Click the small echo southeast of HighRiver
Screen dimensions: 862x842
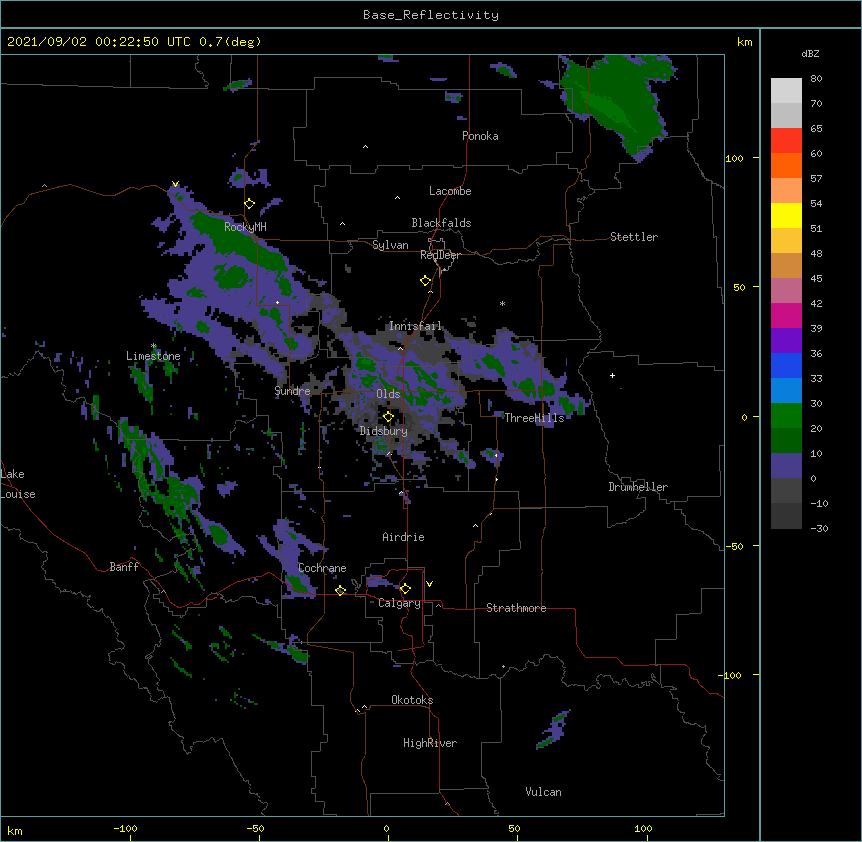pos(552,730)
